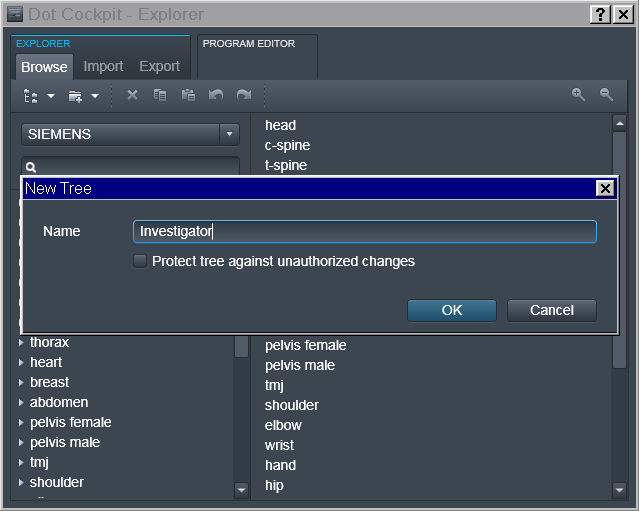Select hip in the right list

[x=274, y=485]
